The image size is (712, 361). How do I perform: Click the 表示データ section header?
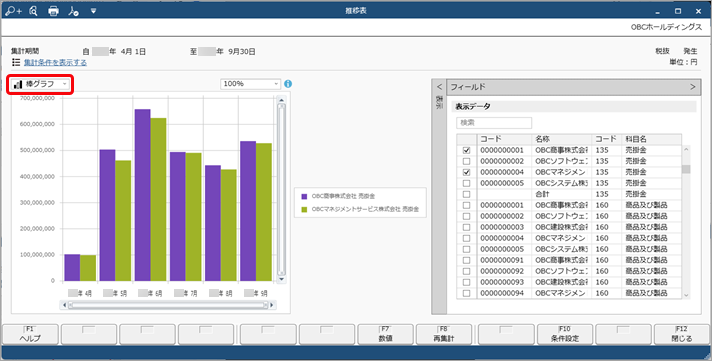575,107
